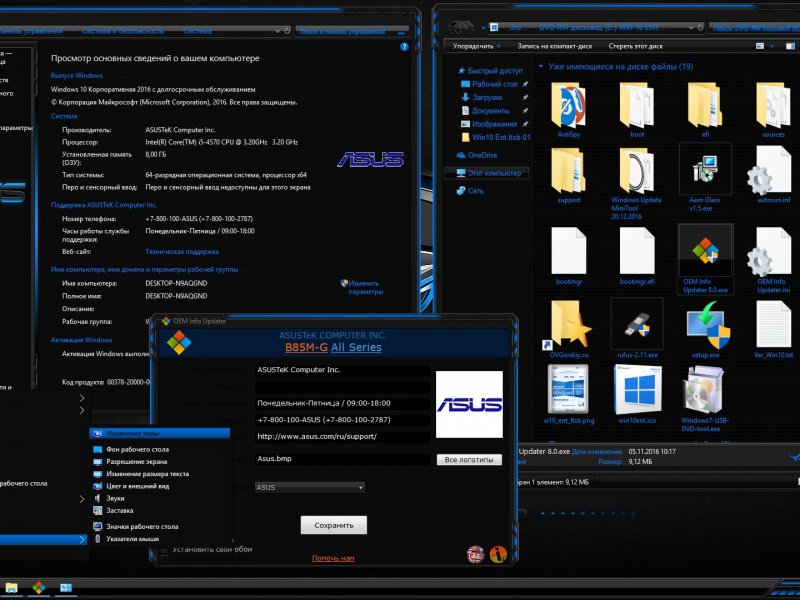
Task: Click the System window taskbar icon
Action: [66, 587]
